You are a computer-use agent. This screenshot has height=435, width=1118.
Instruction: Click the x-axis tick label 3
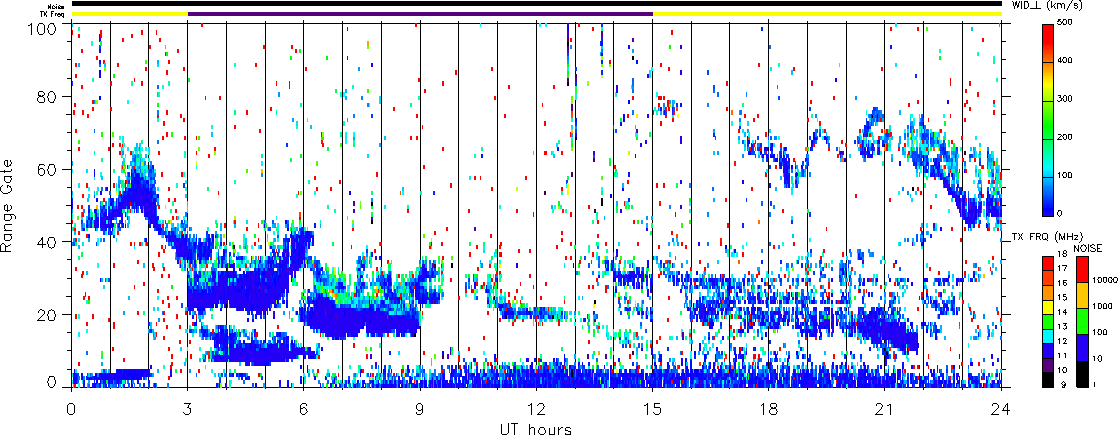pyautogui.click(x=188, y=411)
